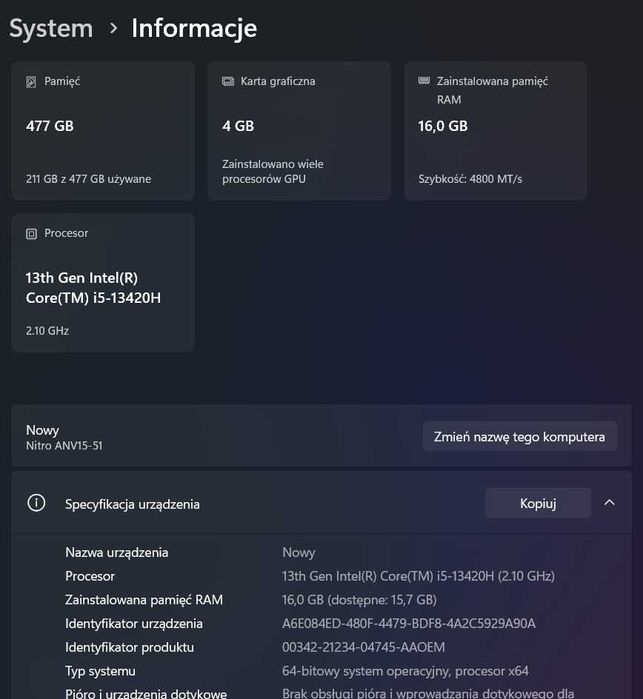Click the Typ systemu label

click(x=100, y=671)
